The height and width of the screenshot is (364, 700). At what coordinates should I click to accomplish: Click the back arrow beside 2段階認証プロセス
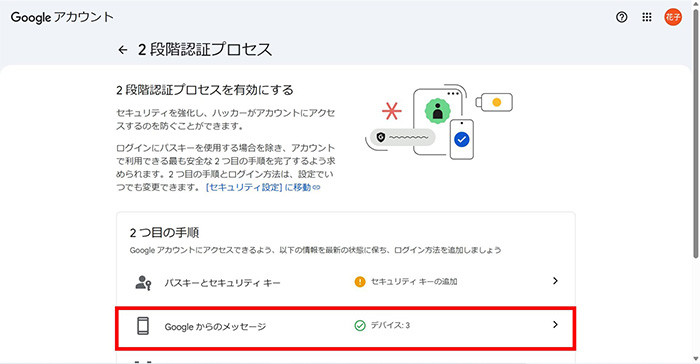click(x=123, y=50)
